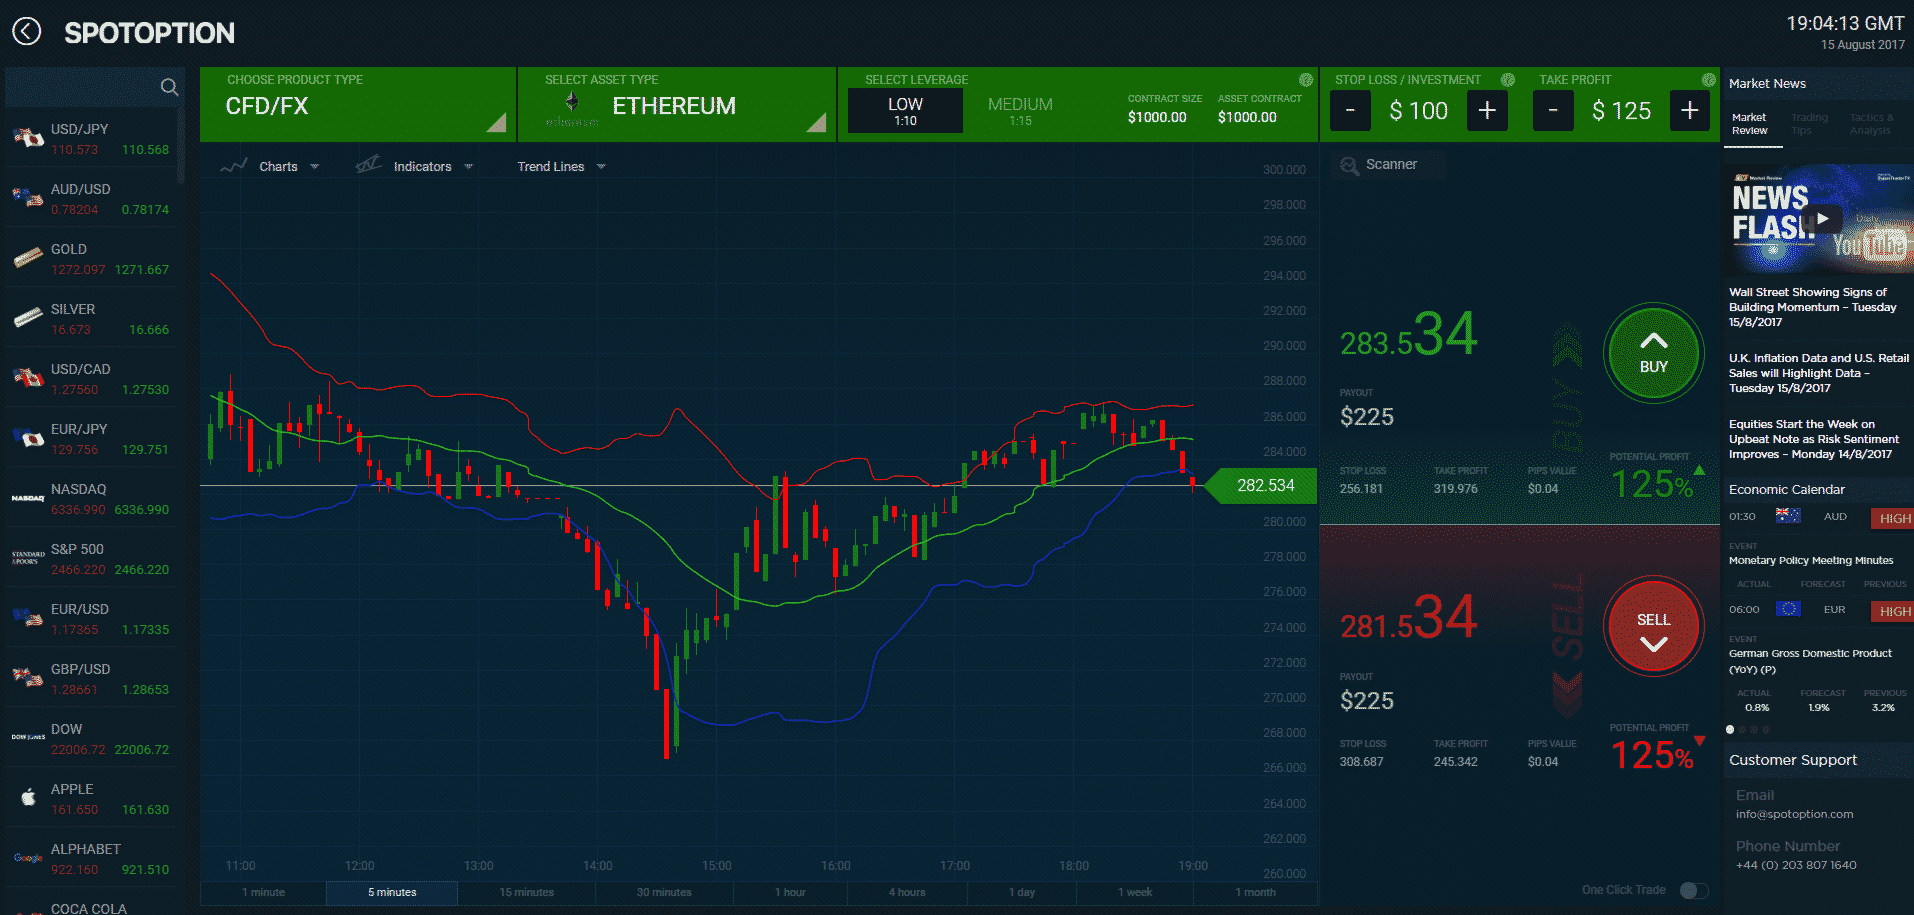Image resolution: width=1914 pixels, height=915 pixels.
Task: Select GOLD in the asset list
Action: pyautogui.click(x=90, y=258)
